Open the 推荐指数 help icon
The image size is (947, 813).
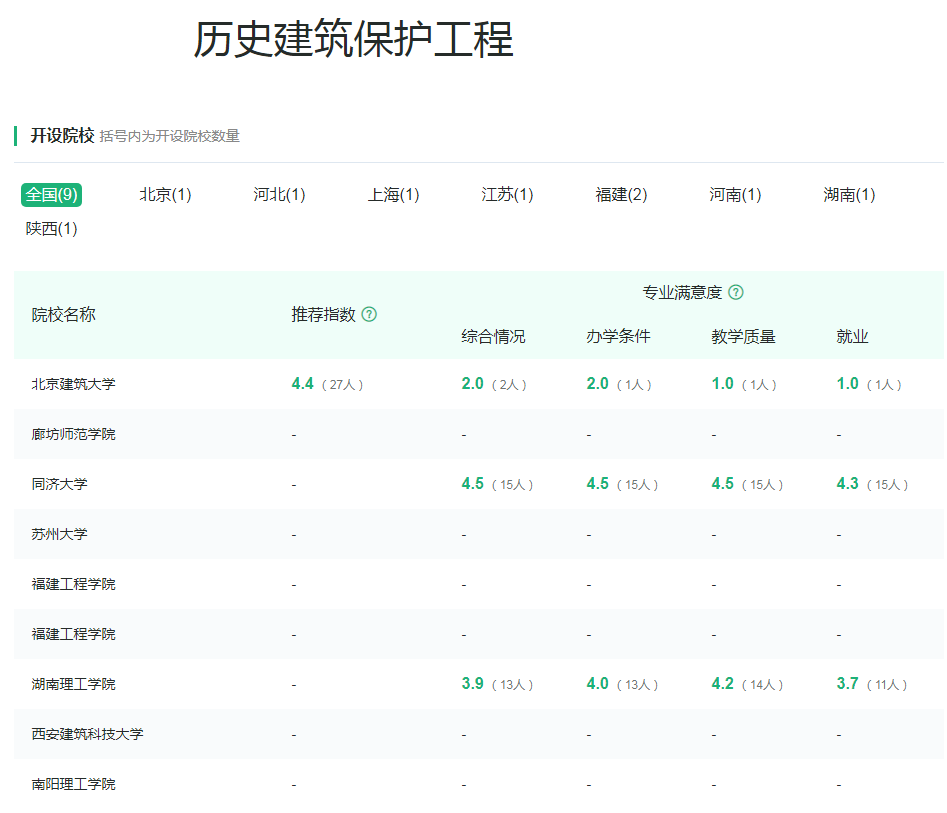369,314
